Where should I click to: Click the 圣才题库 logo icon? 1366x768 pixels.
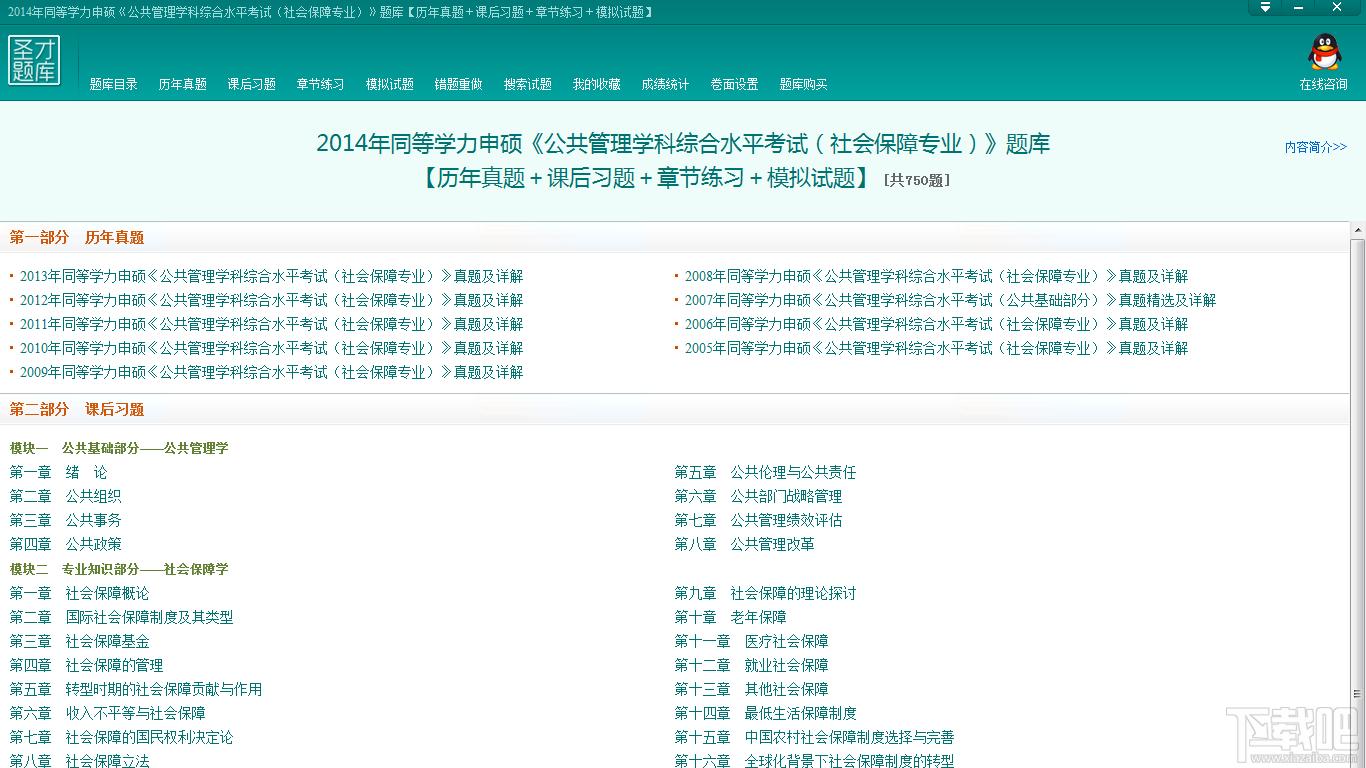(34, 60)
